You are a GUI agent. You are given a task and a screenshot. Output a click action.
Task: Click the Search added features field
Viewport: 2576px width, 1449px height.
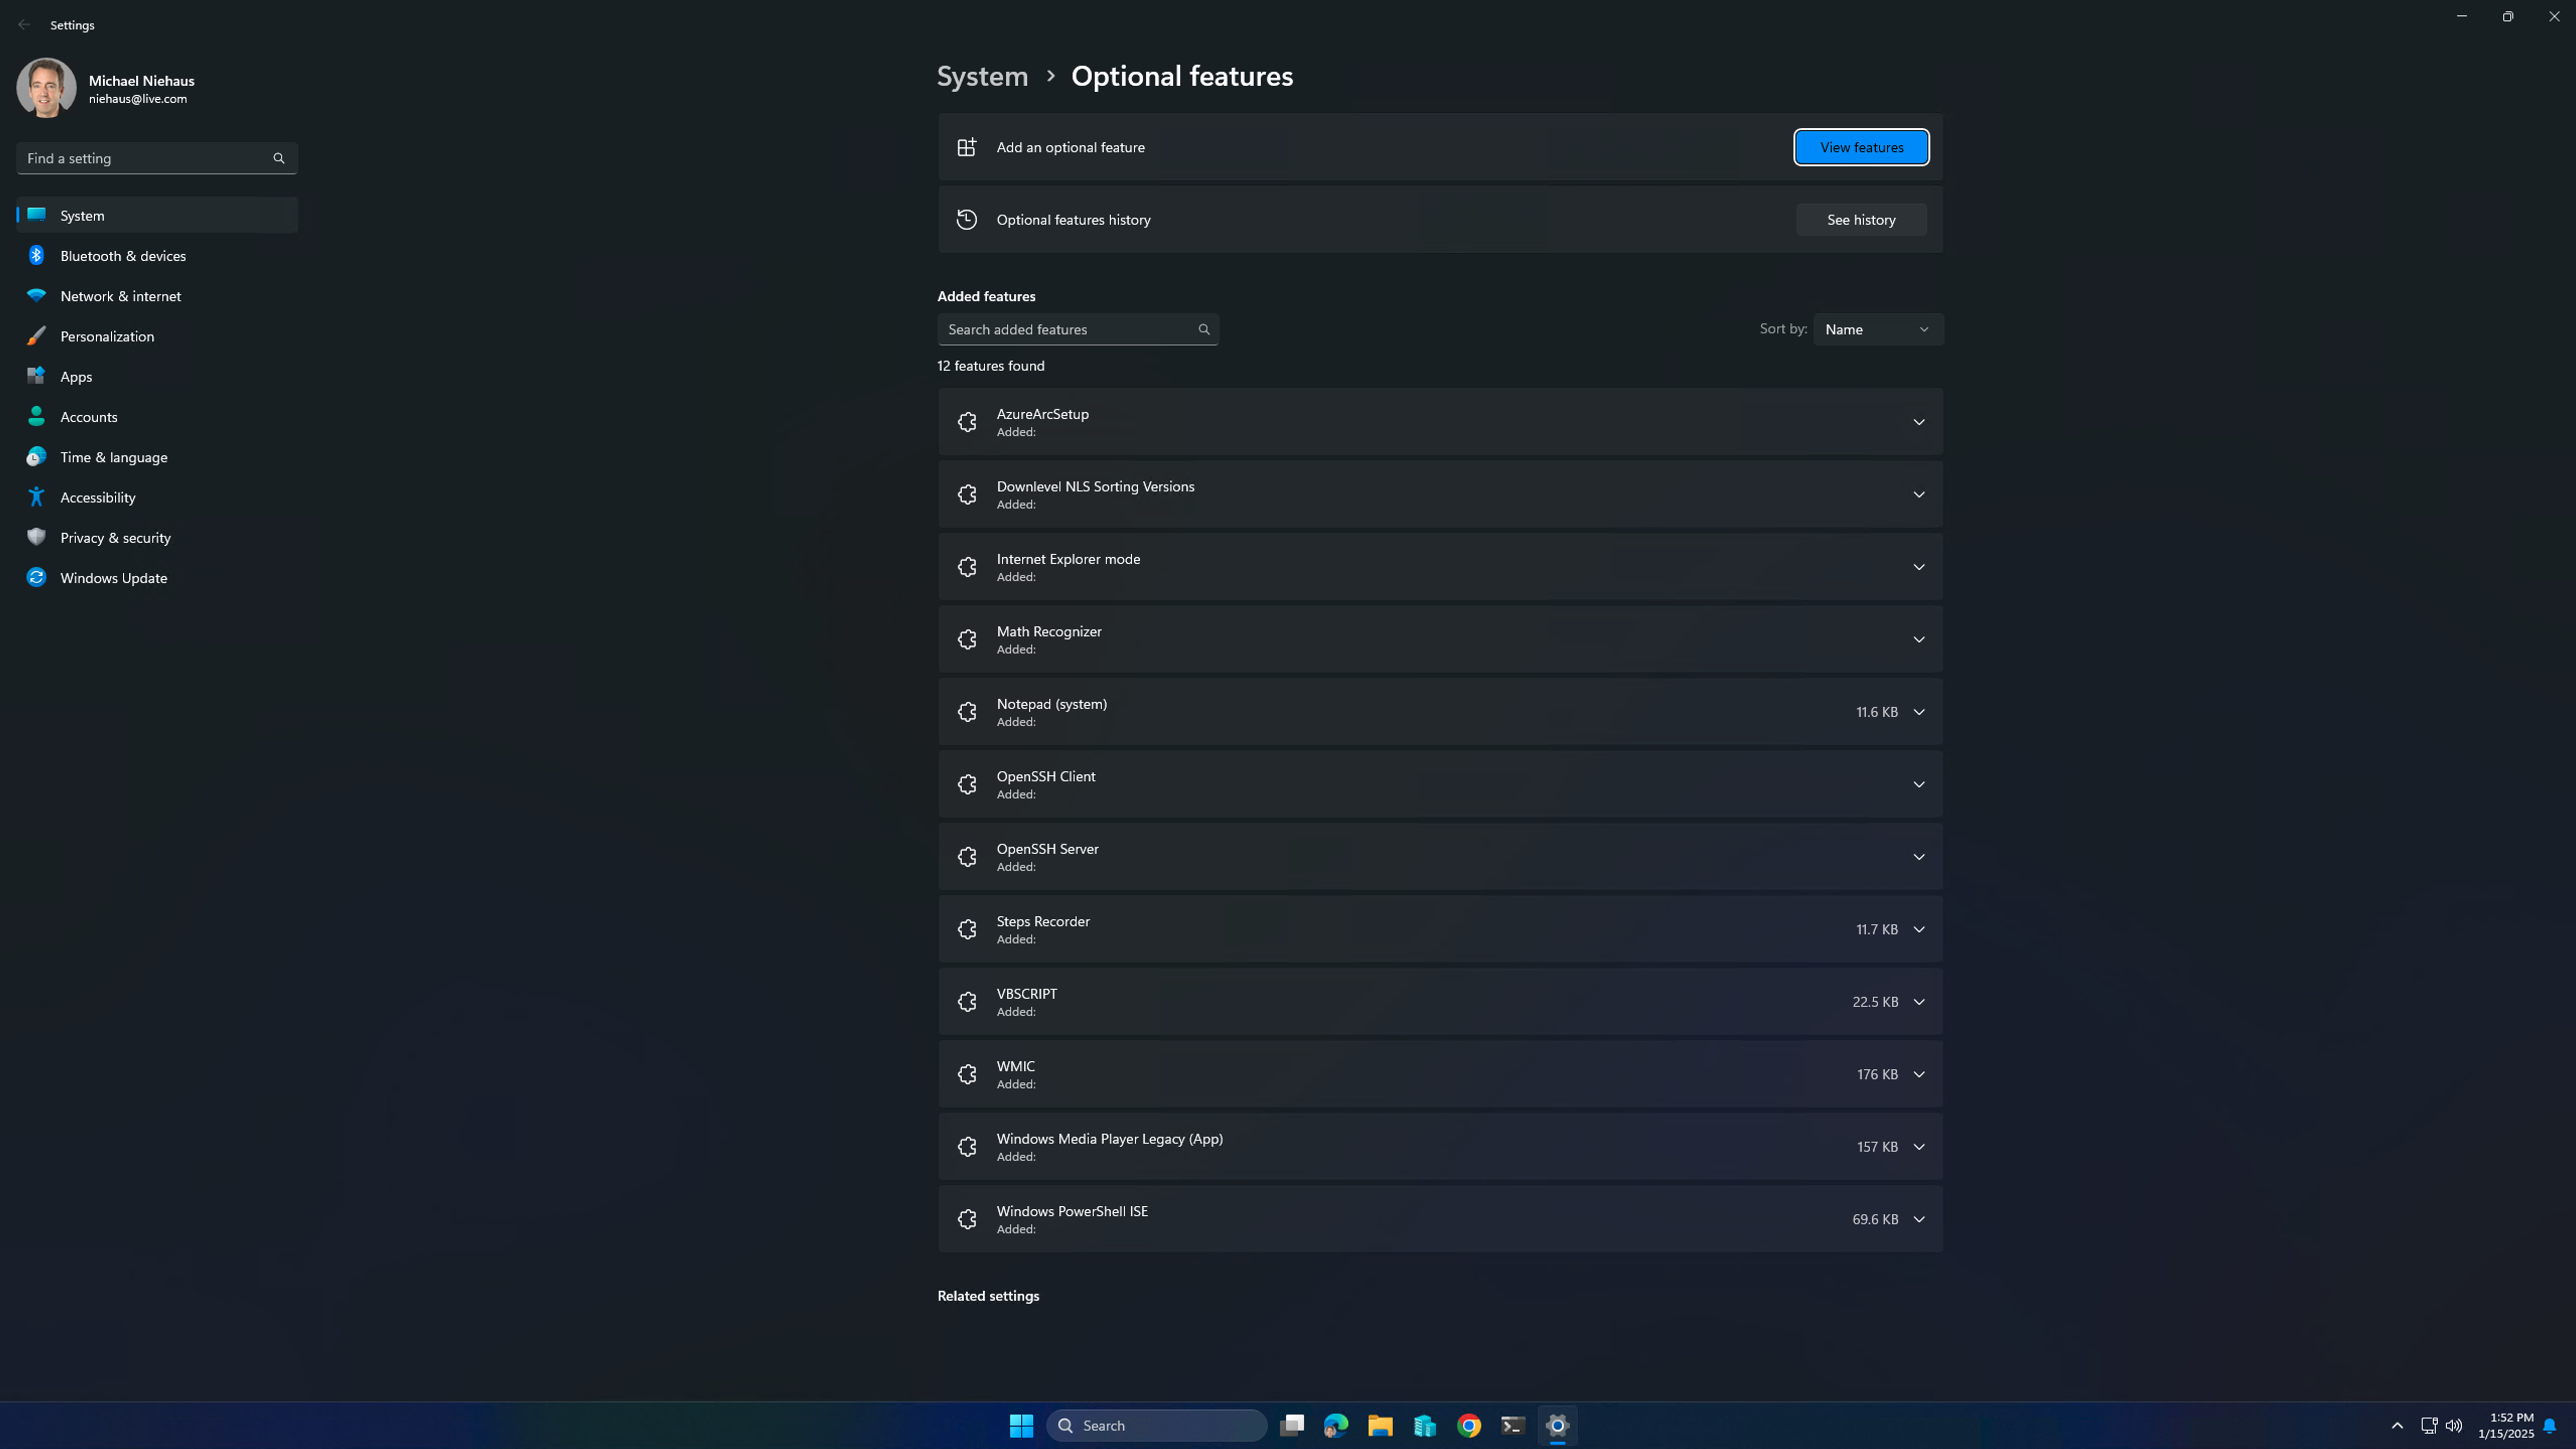[x=1068, y=329]
